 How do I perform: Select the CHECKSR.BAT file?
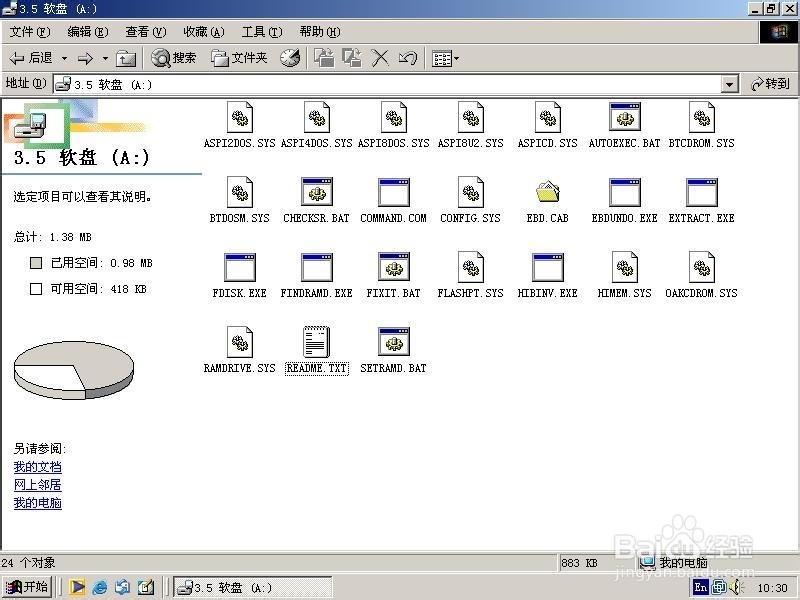[316, 192]
